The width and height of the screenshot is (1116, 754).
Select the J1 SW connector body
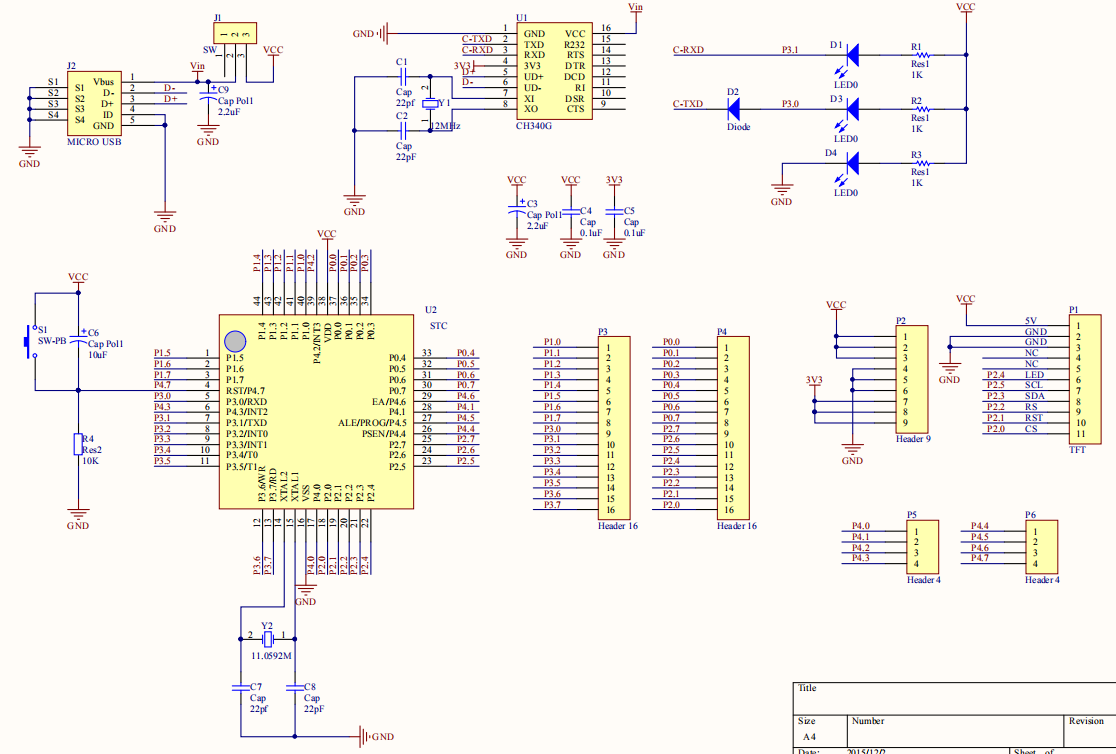tap(235, 33)
